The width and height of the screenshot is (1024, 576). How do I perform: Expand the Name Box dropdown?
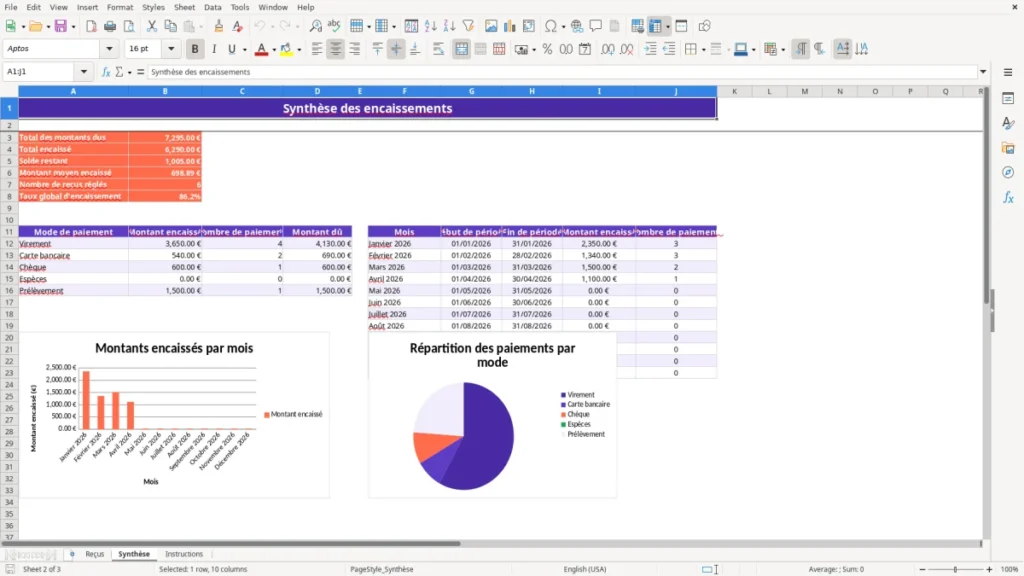[x=84, y=72]
